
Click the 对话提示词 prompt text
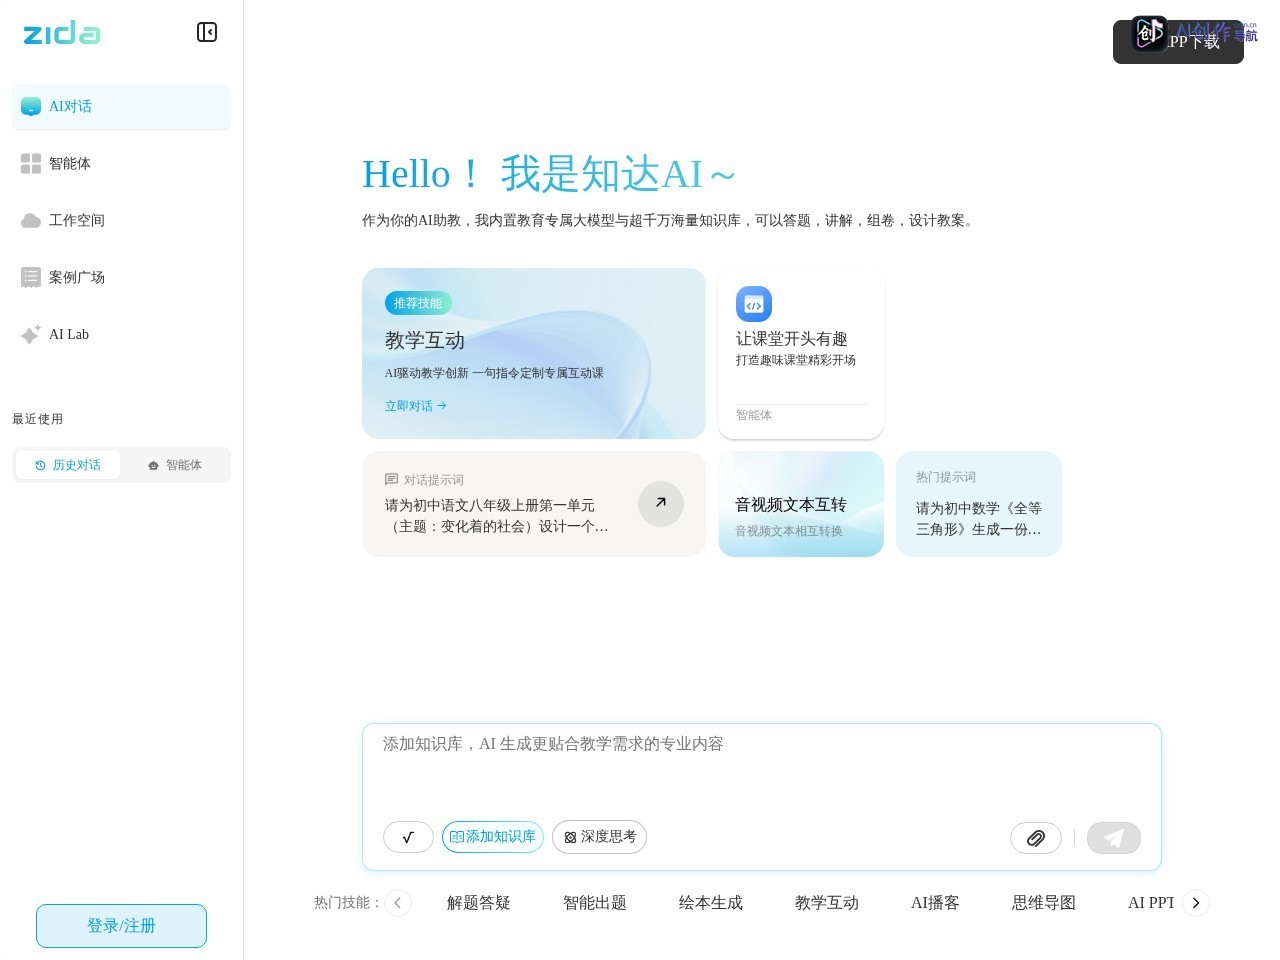pos(497,516)
